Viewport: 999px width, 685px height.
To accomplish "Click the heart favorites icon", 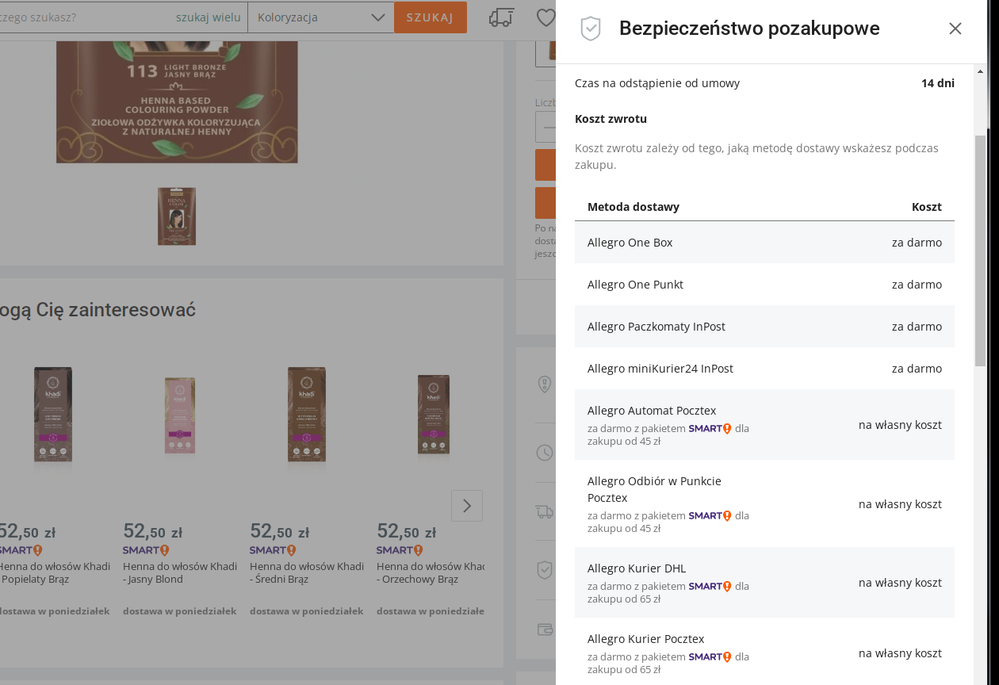I will [545, 17].
